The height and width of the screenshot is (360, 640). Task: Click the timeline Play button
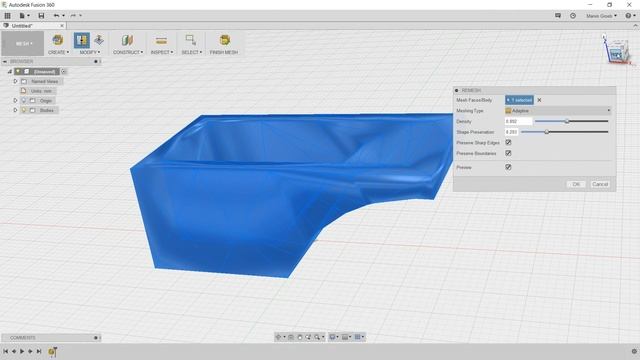[x=22, y=351]
